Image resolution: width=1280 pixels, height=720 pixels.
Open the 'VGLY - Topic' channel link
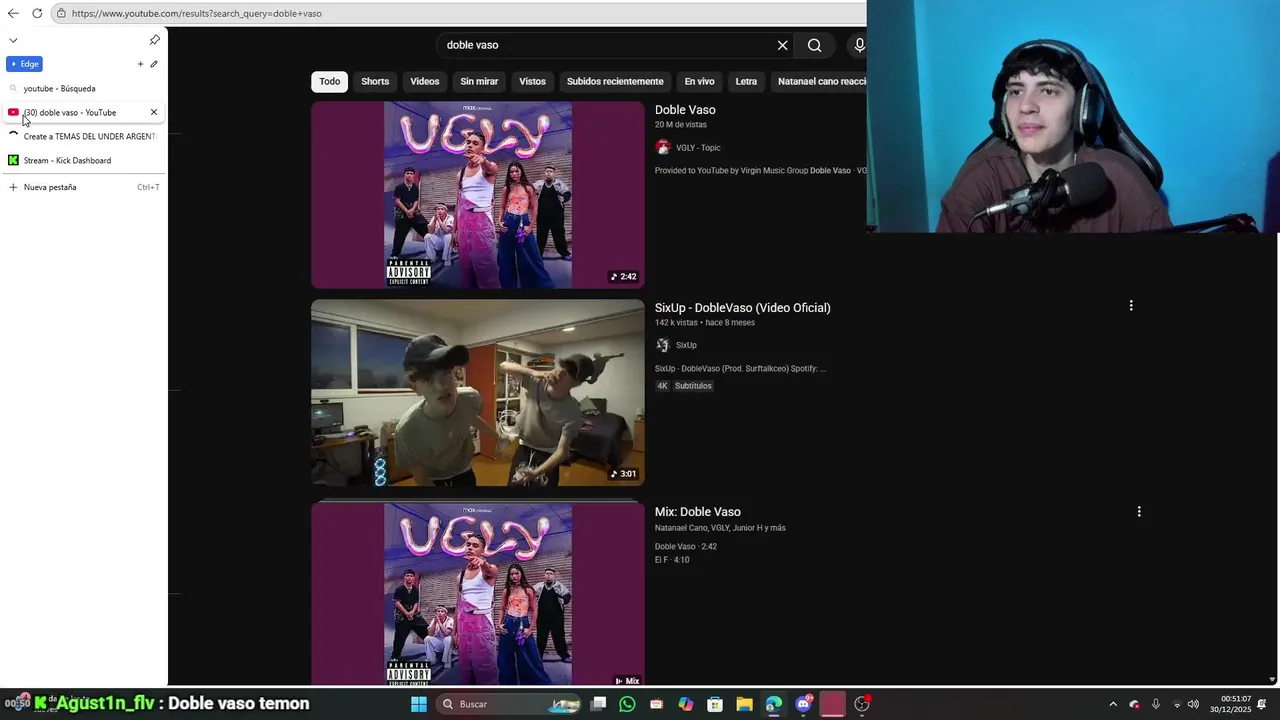[698, 148]
